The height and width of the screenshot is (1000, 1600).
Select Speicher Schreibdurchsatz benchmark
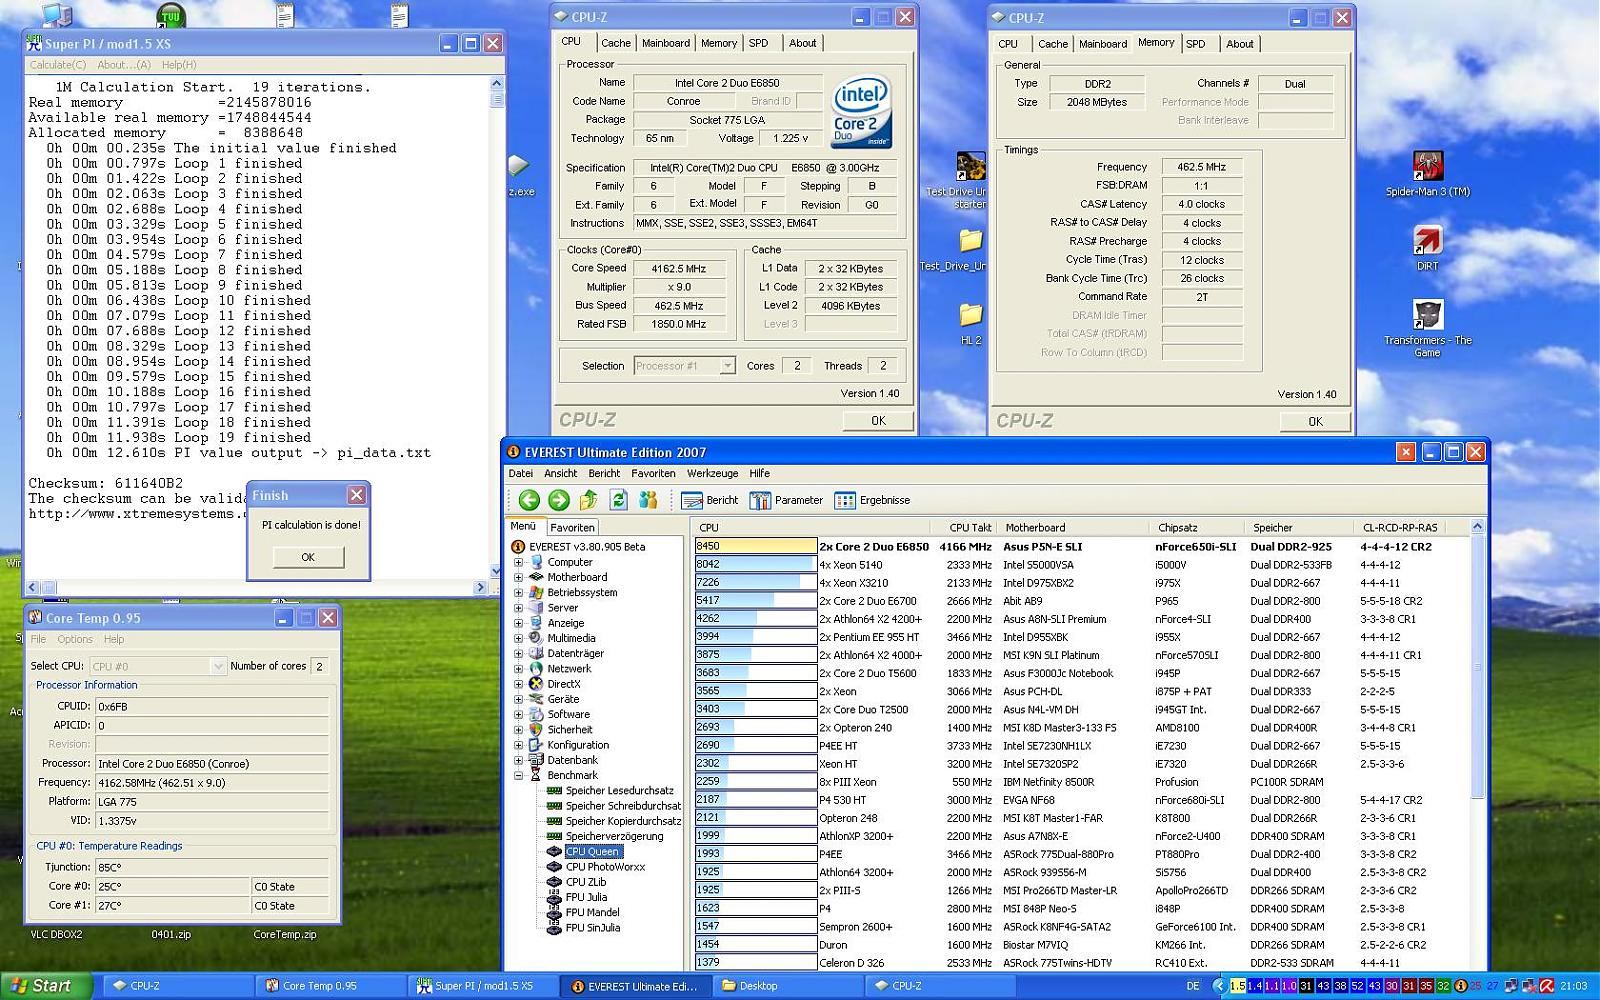[623, 806]
